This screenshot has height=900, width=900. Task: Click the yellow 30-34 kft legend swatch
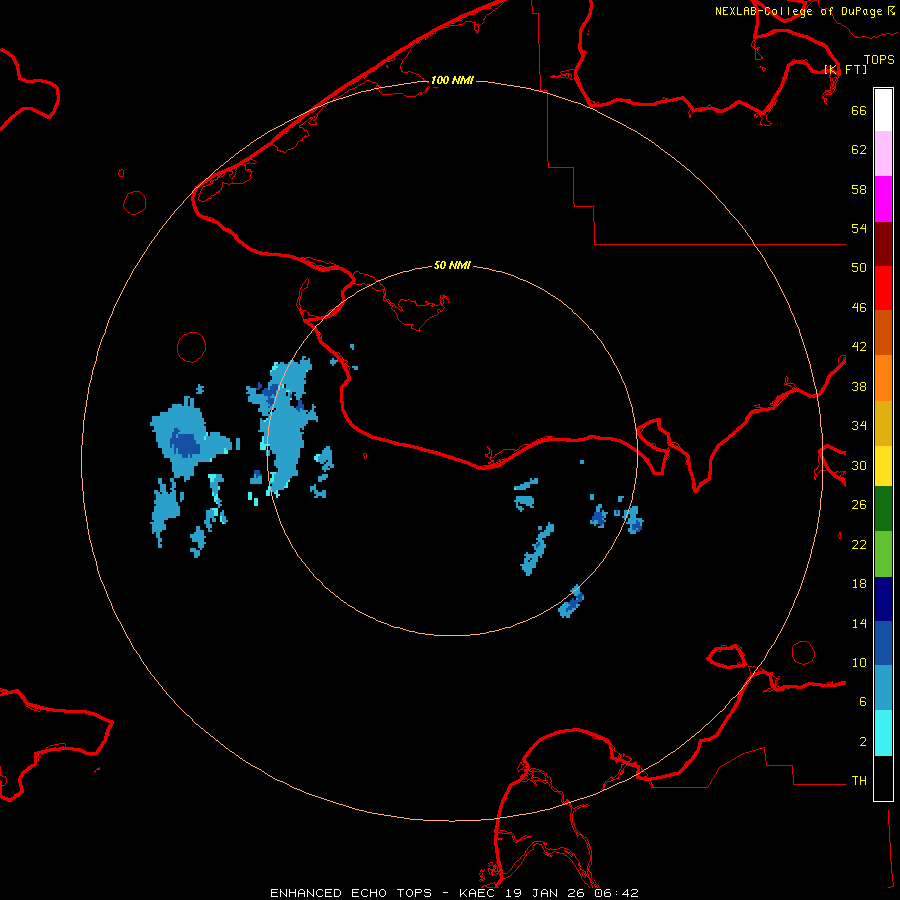pos(883,465)
